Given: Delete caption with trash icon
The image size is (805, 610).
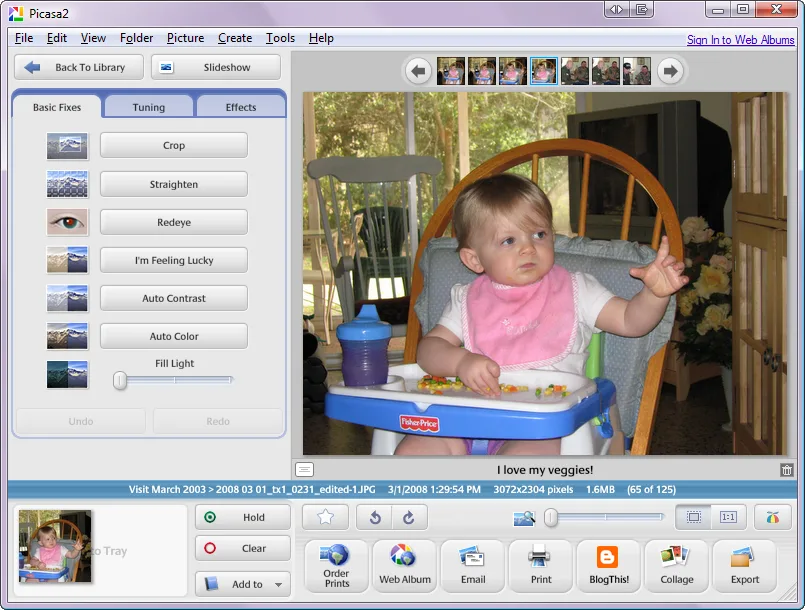Looking at the screenshot, I should (787, 469).
